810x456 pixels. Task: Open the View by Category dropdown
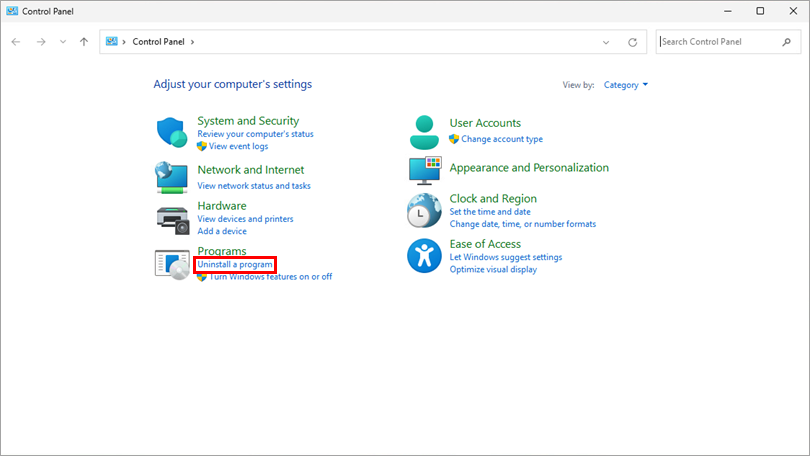626,85
